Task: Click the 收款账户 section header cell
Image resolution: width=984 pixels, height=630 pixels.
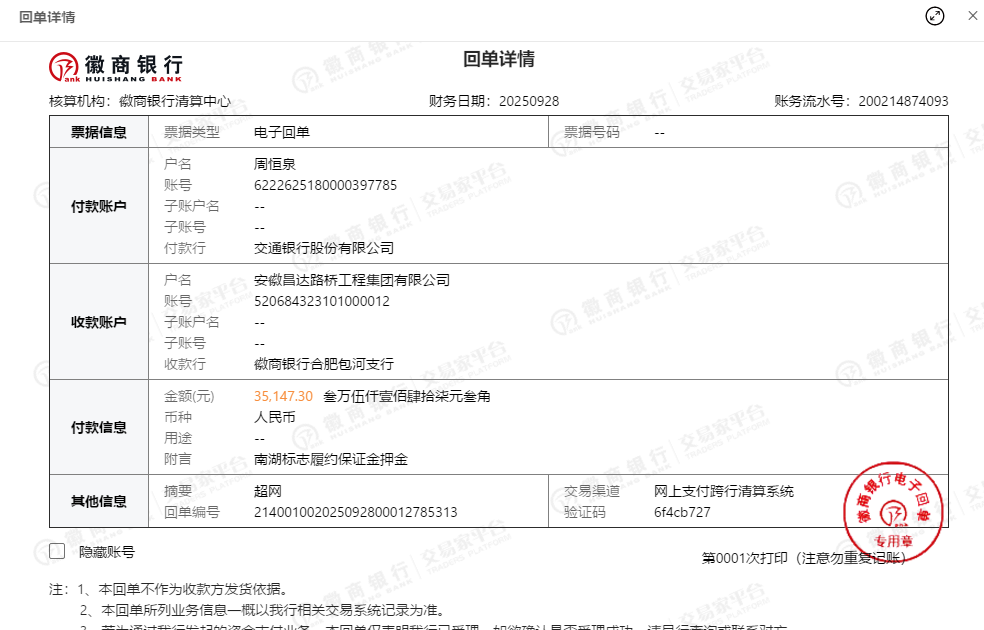Action: tap(99, 322)
